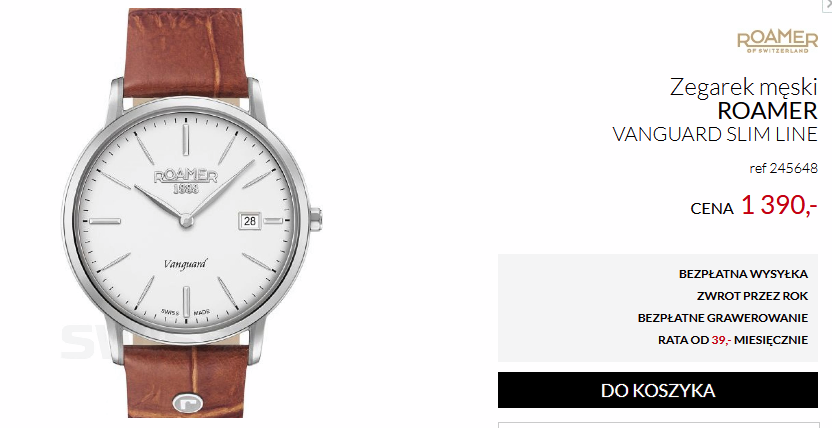Open BEZPŁATNE GRAWEROWANIE engraving info

(723, 318)
